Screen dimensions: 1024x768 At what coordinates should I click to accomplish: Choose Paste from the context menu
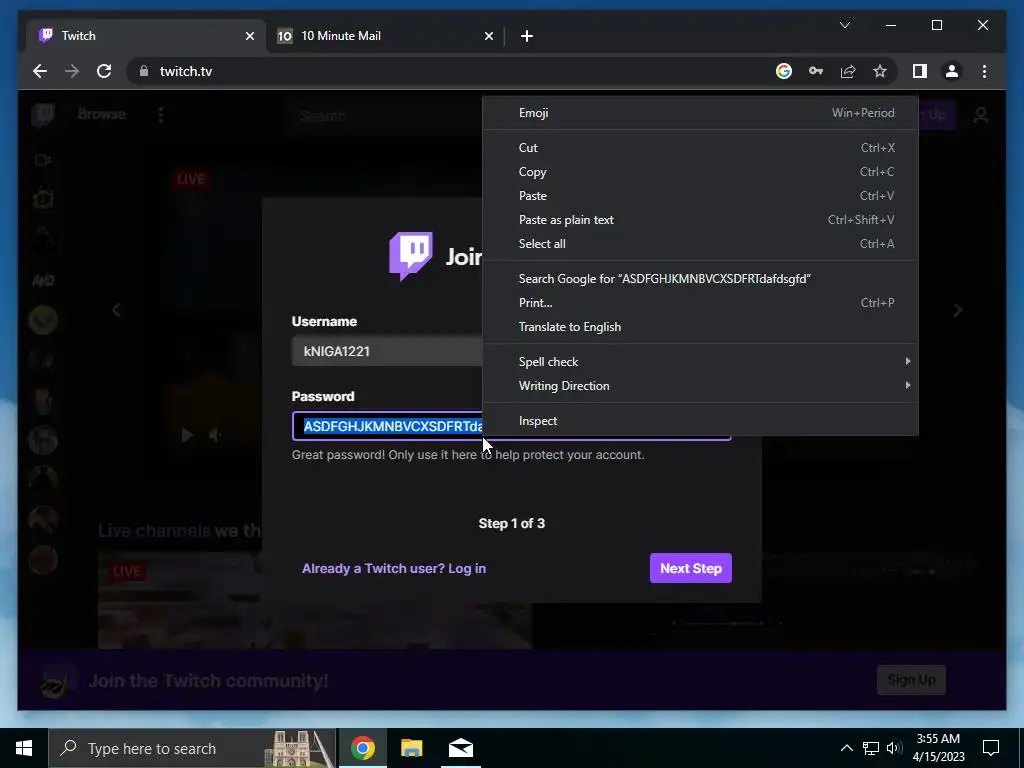tap(700, 196)
